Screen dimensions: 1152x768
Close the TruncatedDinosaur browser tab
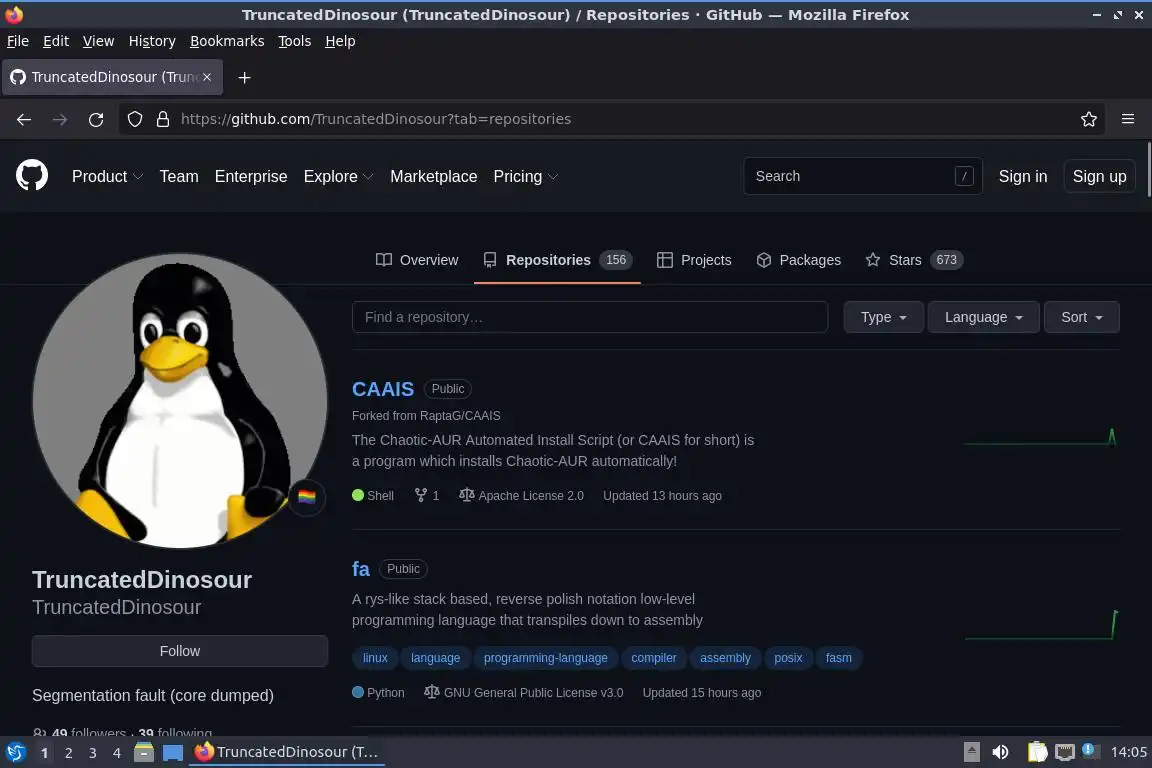click(x=207, y=76)
